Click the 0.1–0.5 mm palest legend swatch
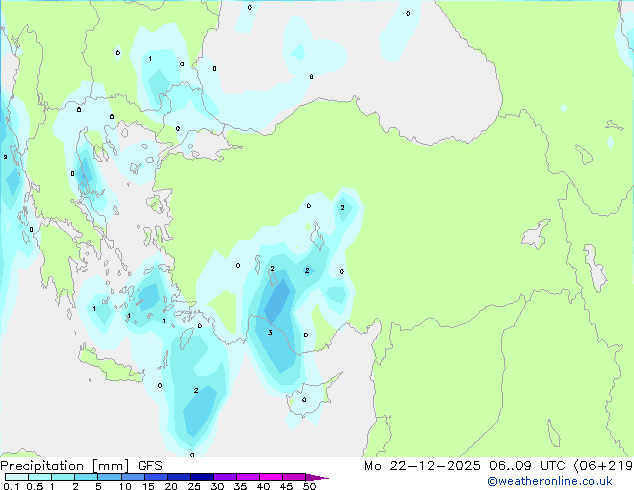The height and width of the screenshot is (490, 634). (17, 477)
